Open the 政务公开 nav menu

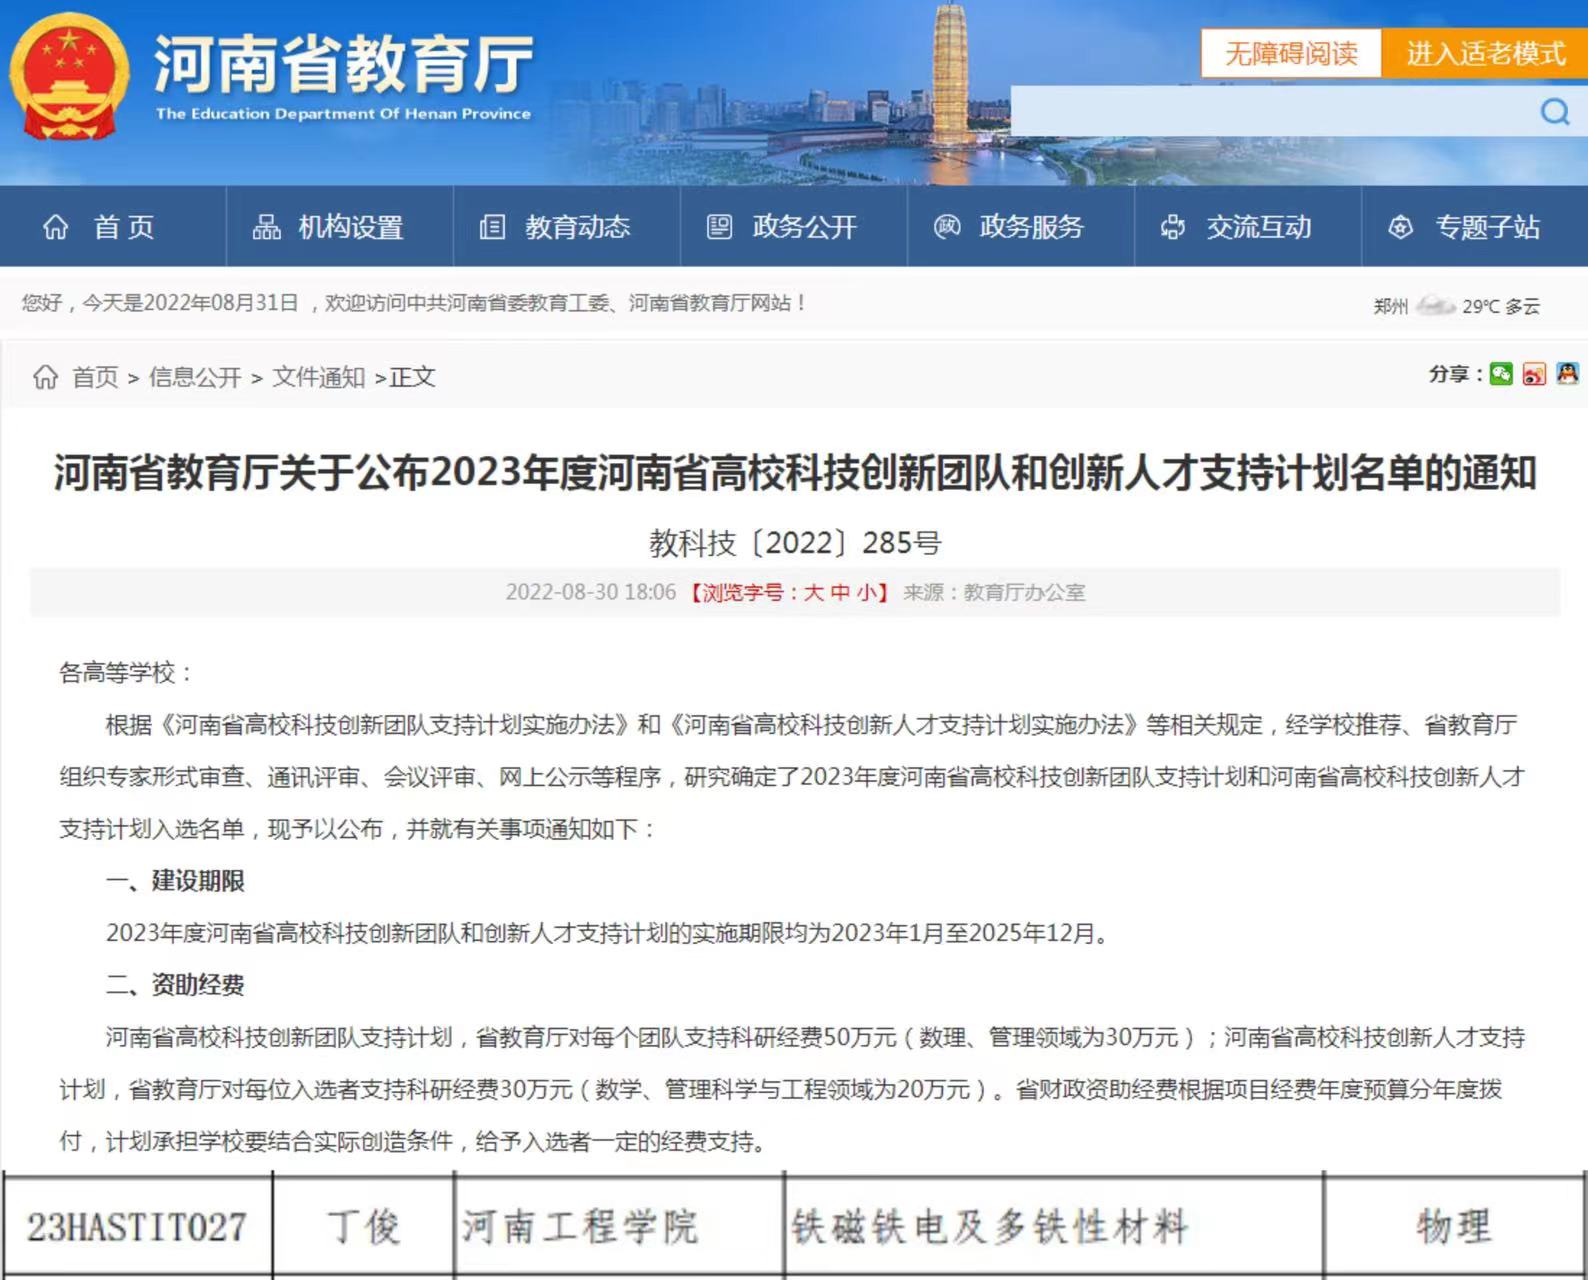(x=794, y=227)
